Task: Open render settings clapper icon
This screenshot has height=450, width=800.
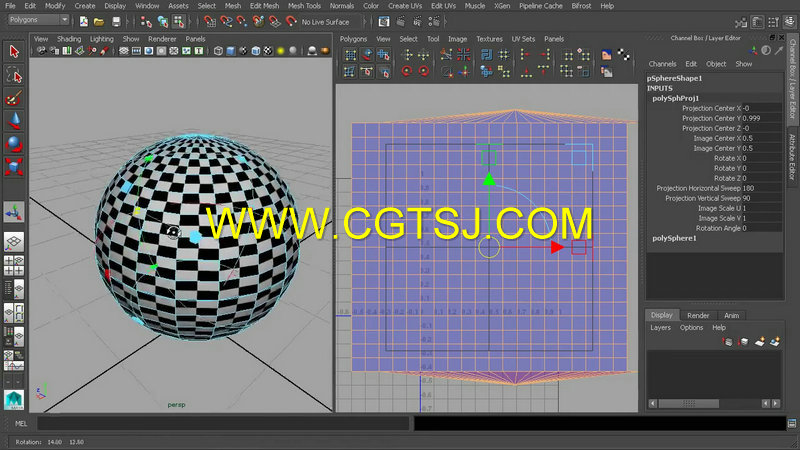Action: pos(434,21)
